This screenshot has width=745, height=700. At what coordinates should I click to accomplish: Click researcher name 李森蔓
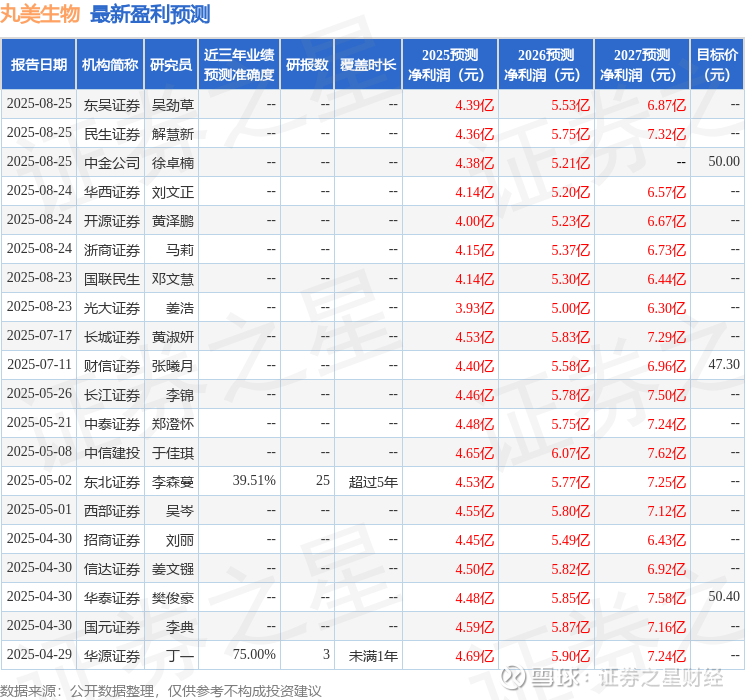point(172,482)
